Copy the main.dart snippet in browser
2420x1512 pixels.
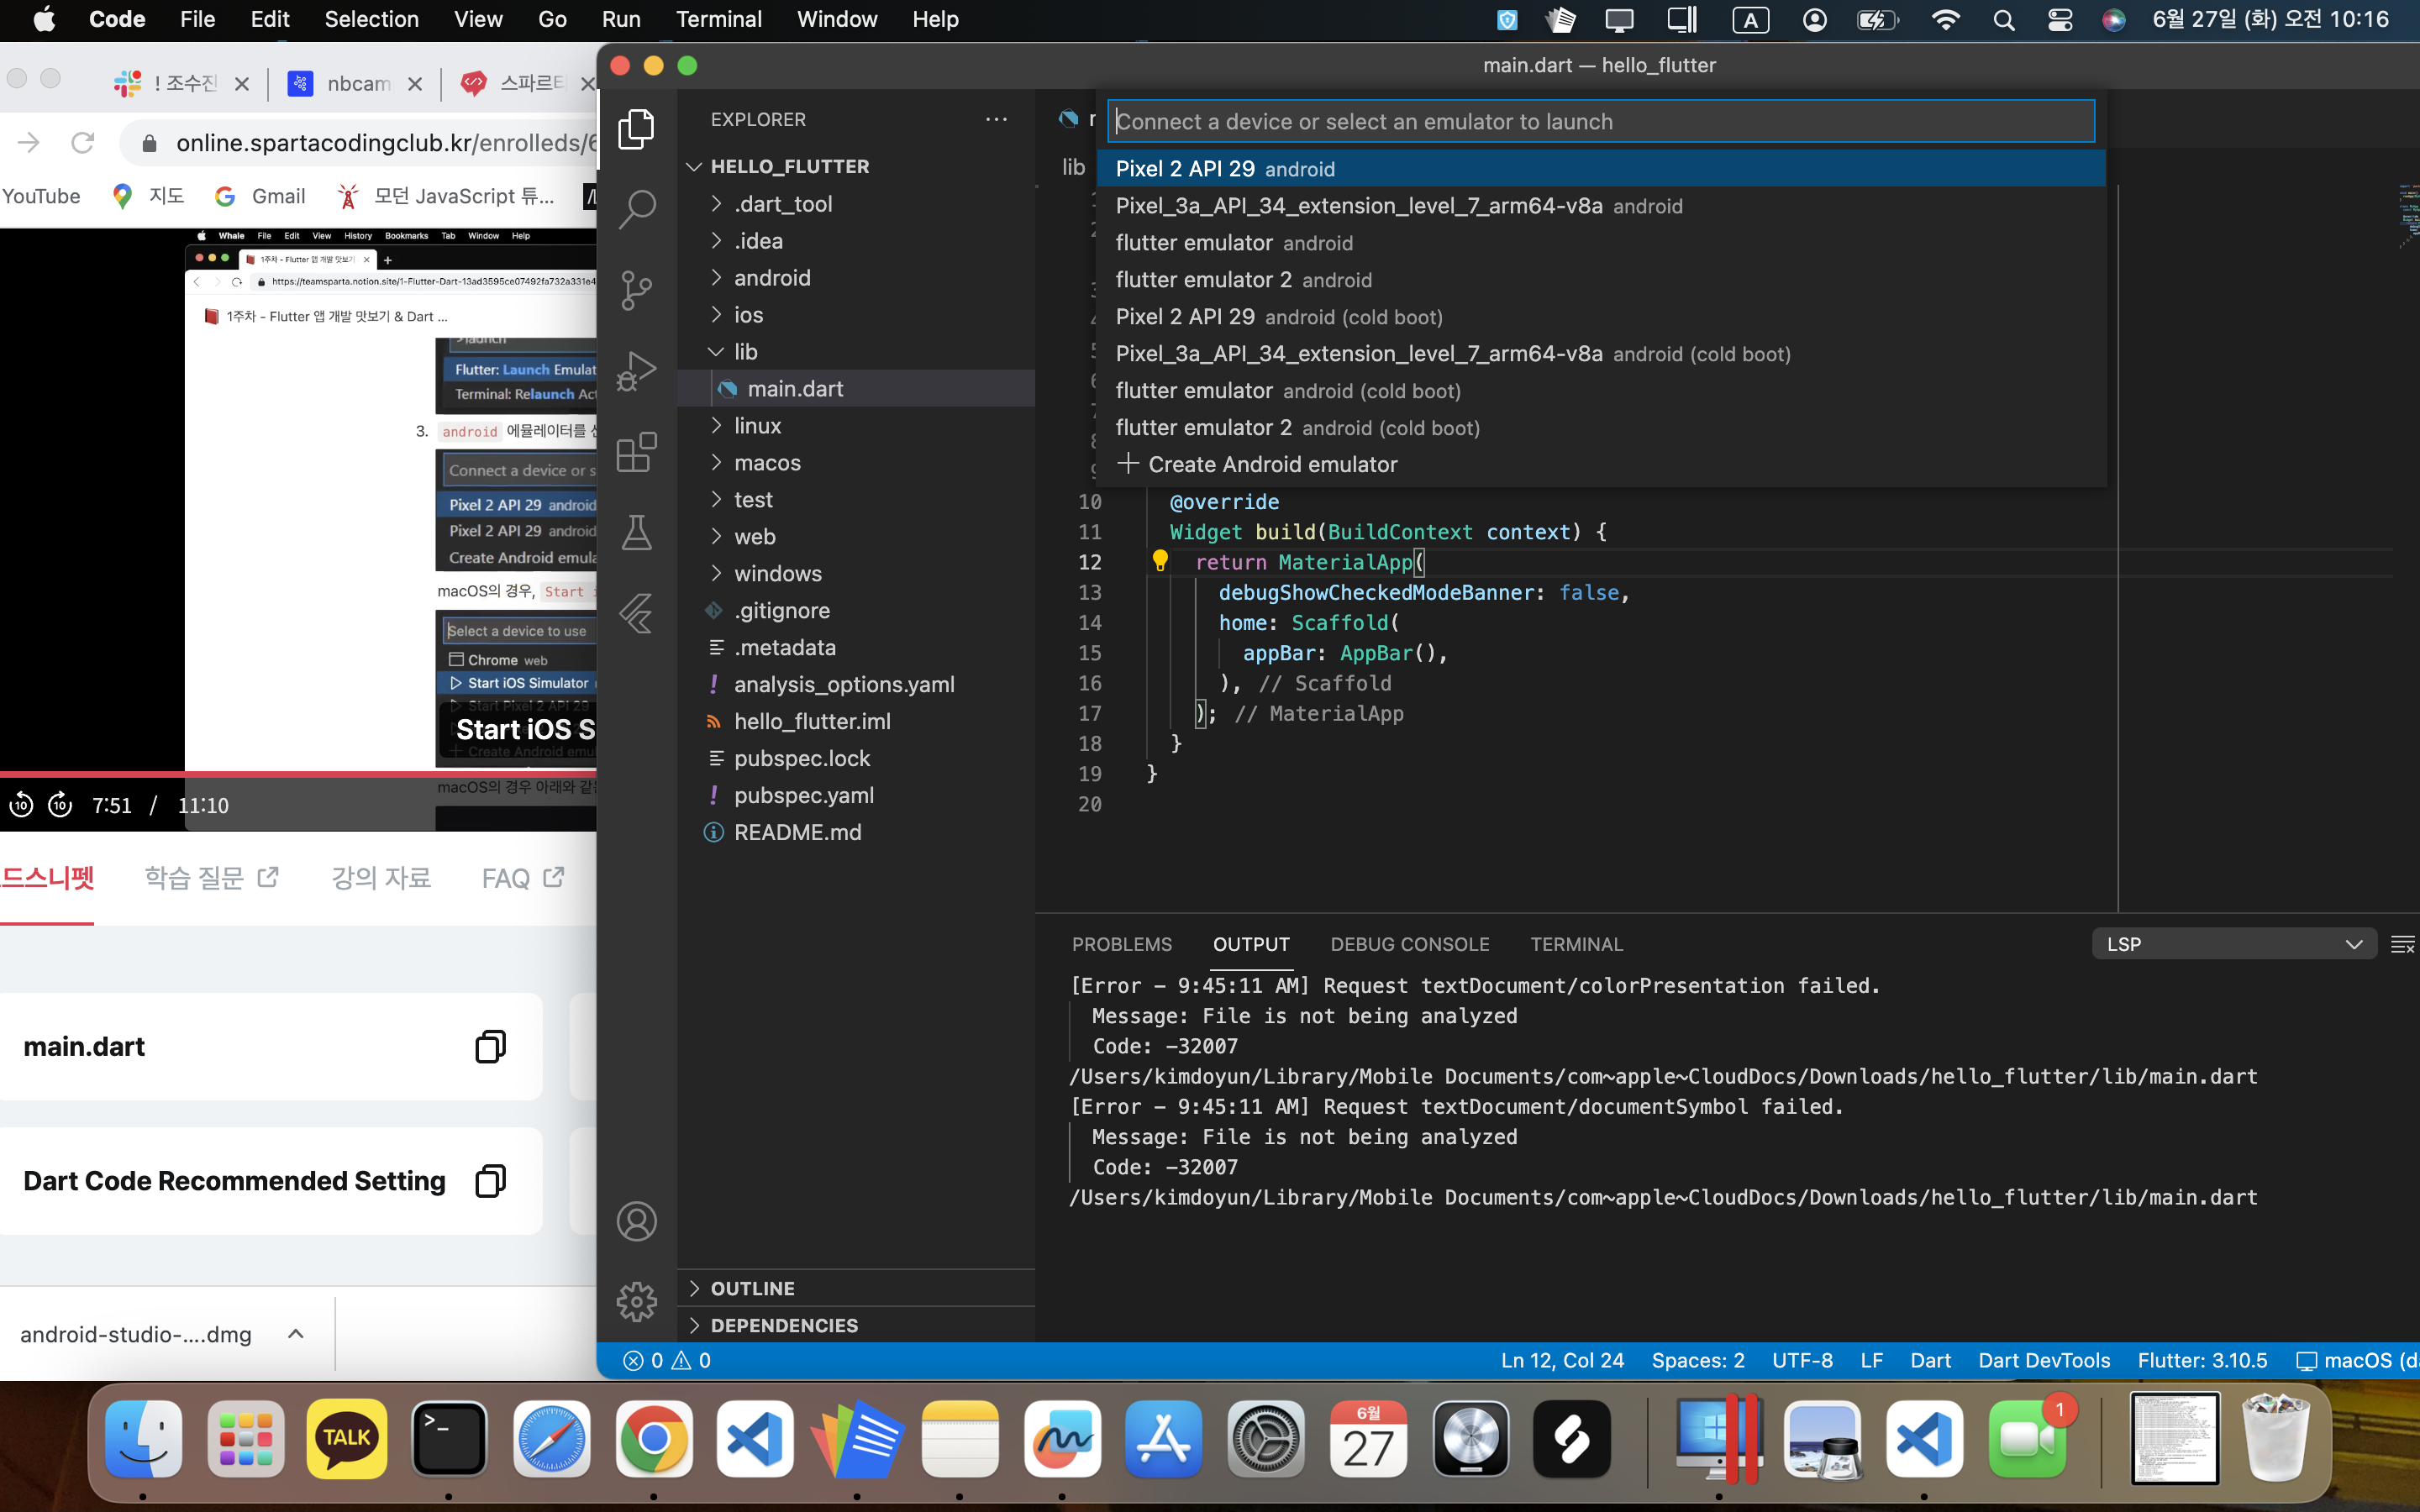pyautogui.click(x=490, y=1046)
